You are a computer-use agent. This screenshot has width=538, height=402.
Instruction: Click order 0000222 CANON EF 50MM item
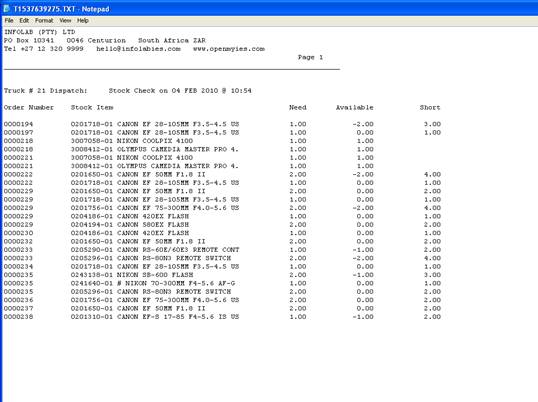click(x=138, y=174)
